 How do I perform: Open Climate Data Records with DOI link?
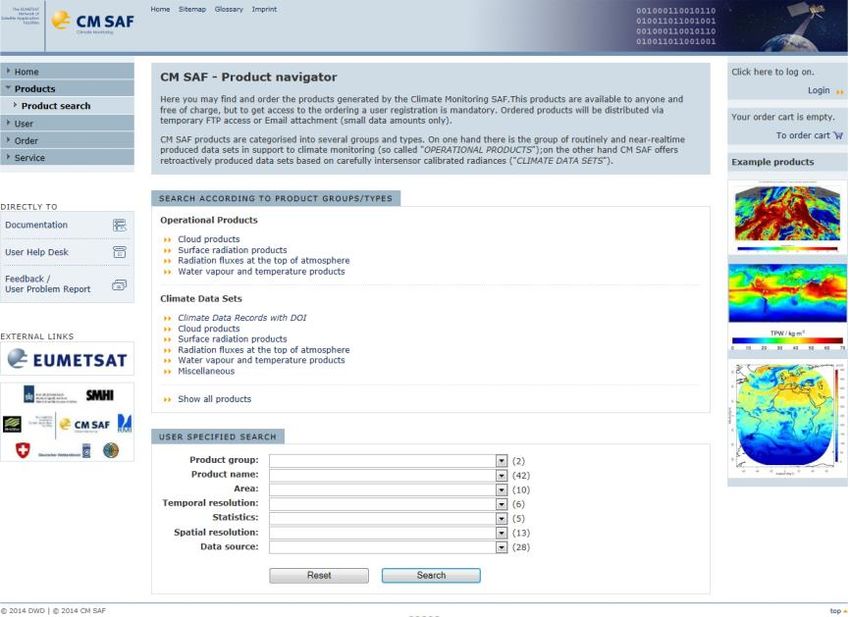pyautogui.click(x=242, y=318)
